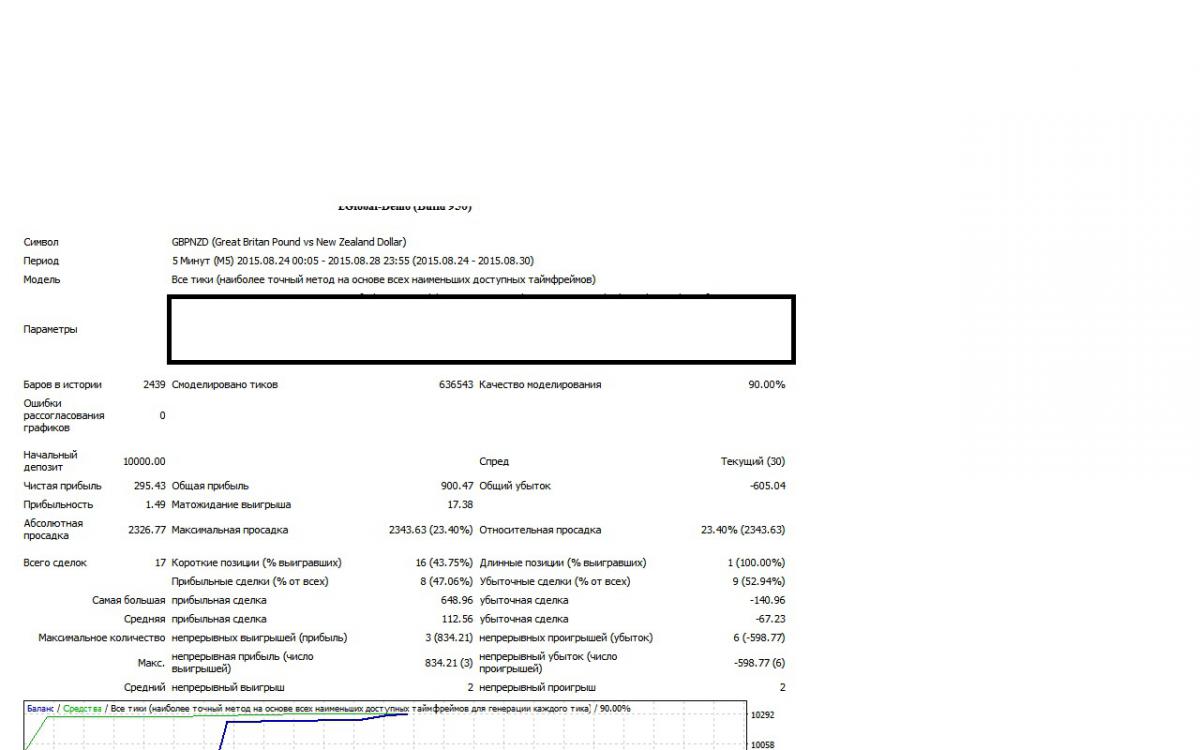Select the absolute drawdown value '2326.77'

[x=146, y=530]
